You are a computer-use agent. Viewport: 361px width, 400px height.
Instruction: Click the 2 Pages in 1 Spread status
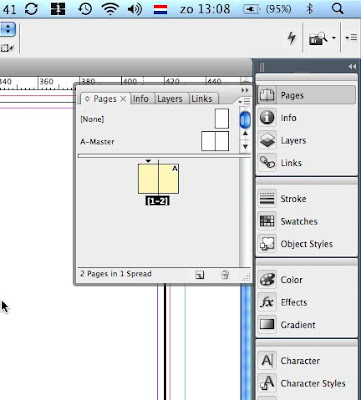[x=116, y=274]
